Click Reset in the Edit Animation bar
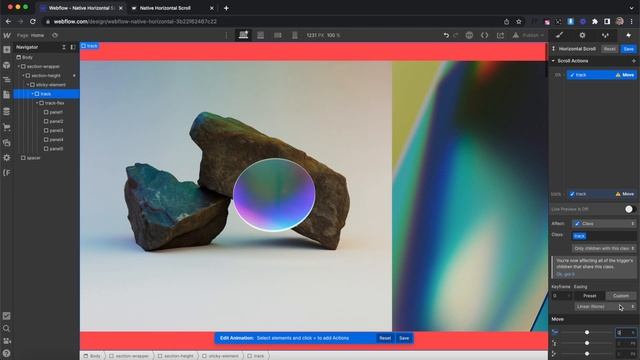This screenshot has width=640, height=360. [385, 338]
